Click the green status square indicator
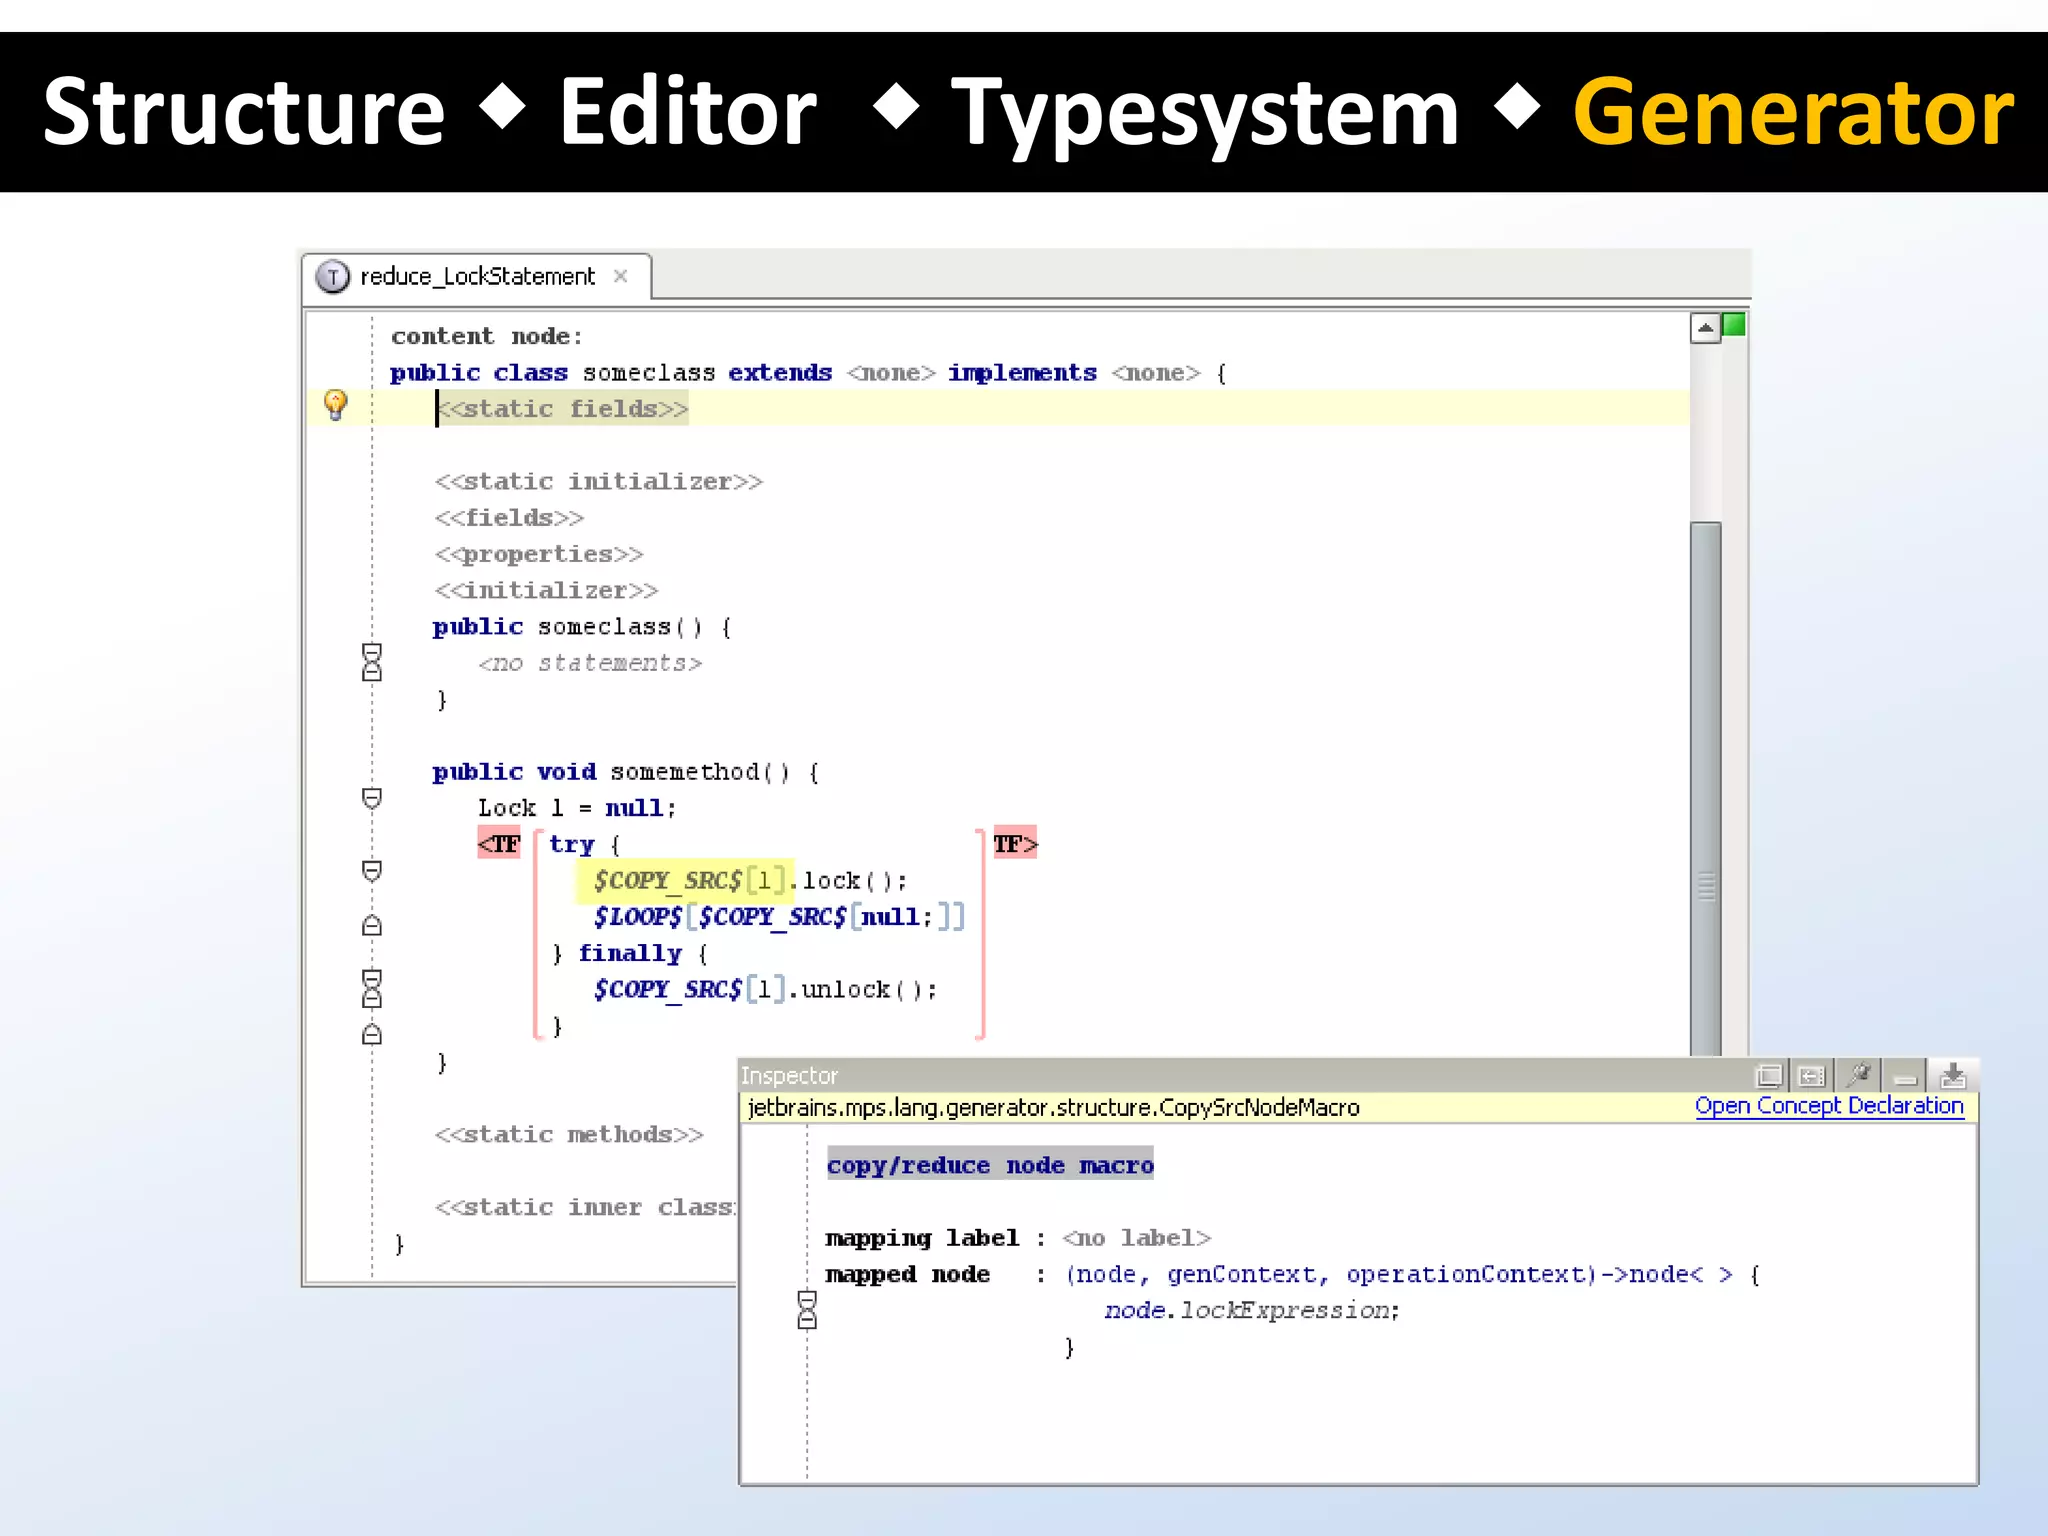2048x1536 pixels. coord(1734,325)
